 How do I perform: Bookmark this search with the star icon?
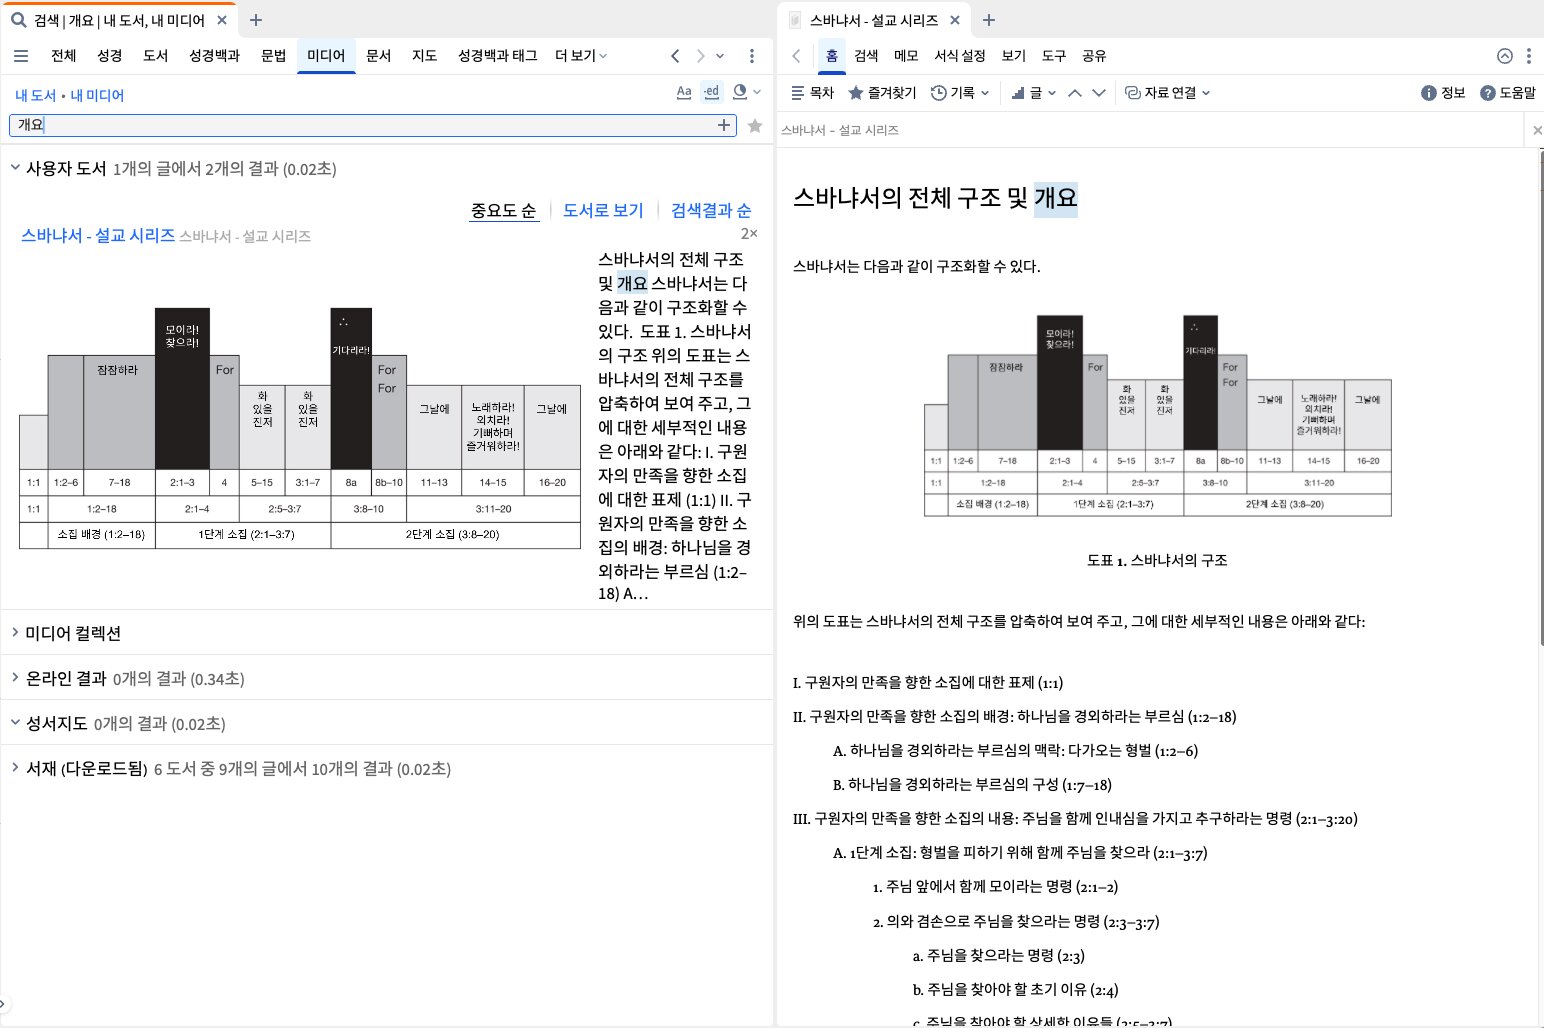tap(755, 125)
